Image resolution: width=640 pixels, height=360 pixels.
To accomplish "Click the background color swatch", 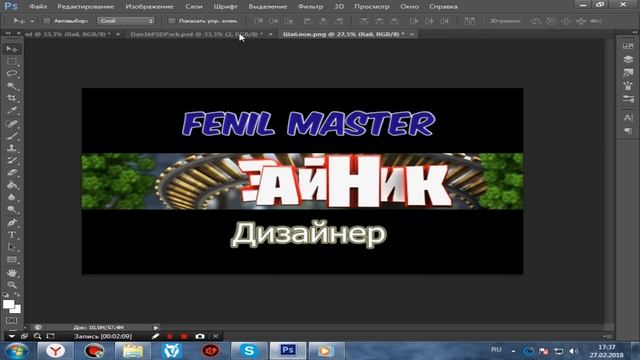I will click(x=16, y=309).
